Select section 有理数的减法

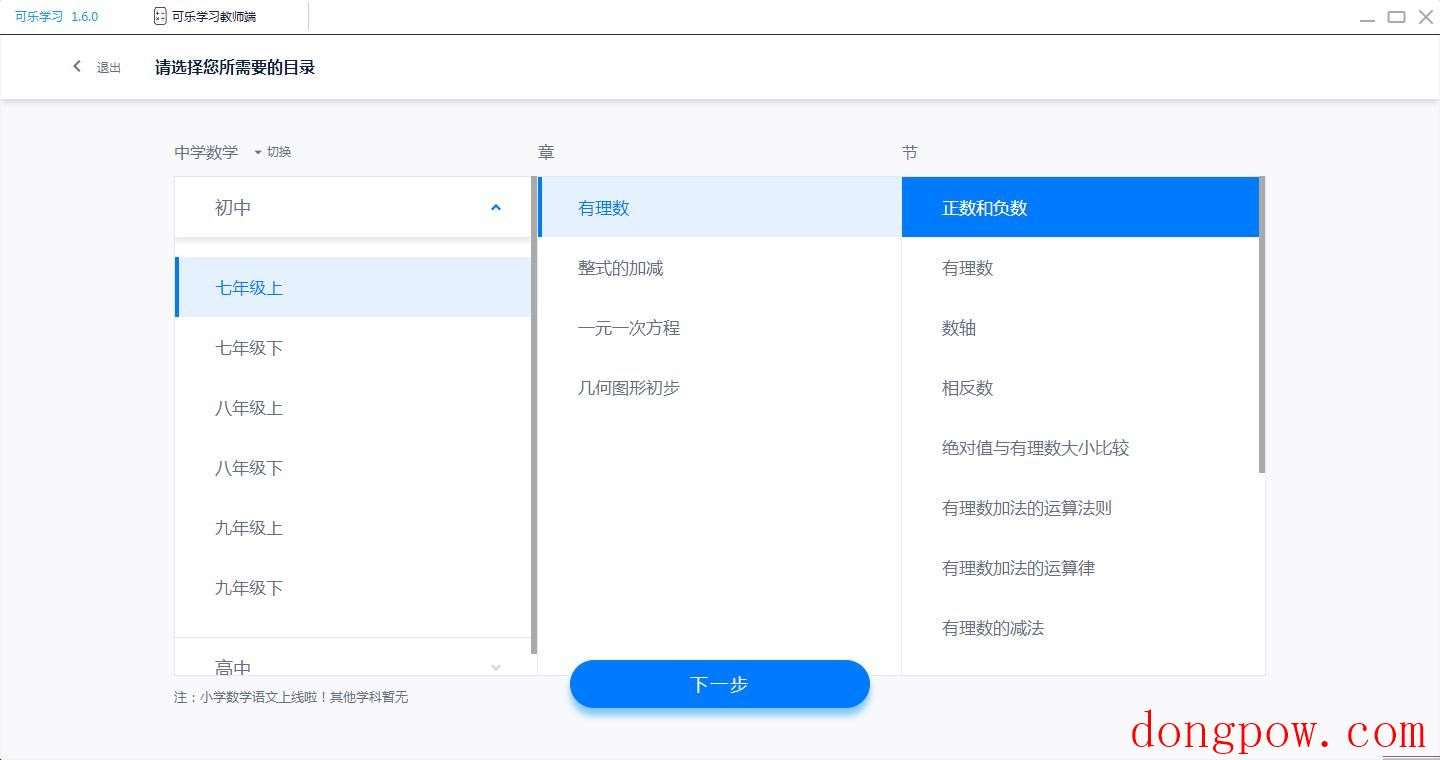1080,628
